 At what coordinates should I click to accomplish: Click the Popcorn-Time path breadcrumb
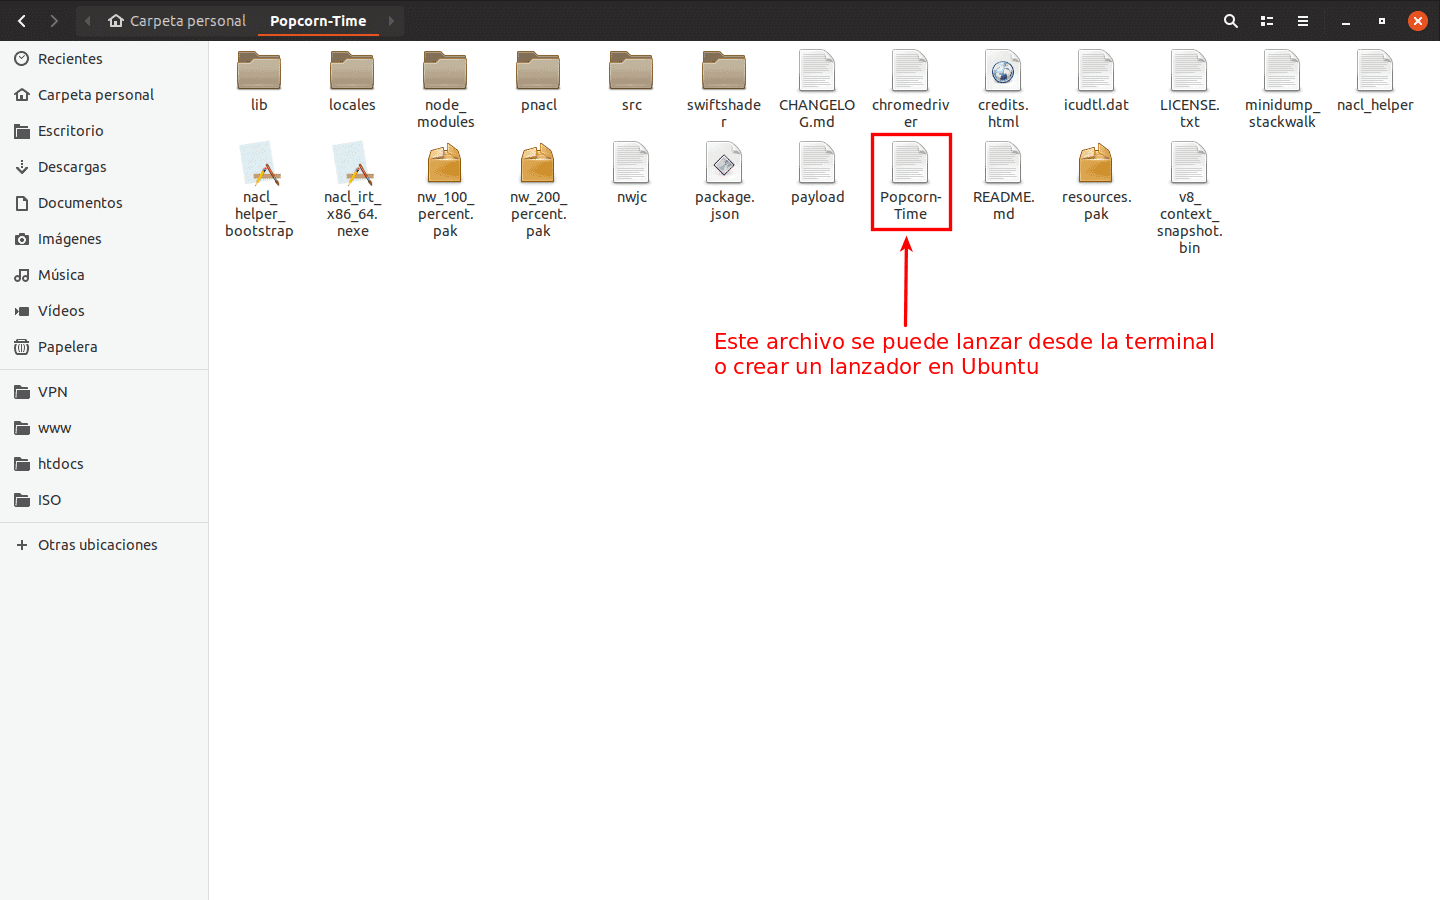pos(318,20)
